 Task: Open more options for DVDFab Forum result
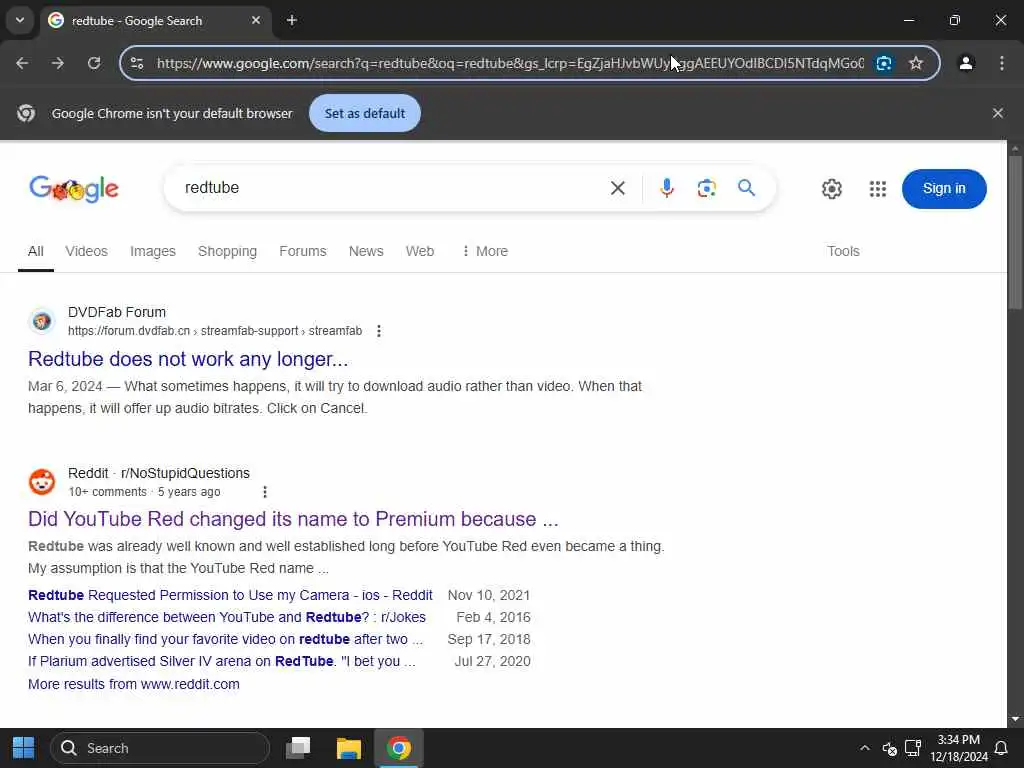tap(379, 331)
